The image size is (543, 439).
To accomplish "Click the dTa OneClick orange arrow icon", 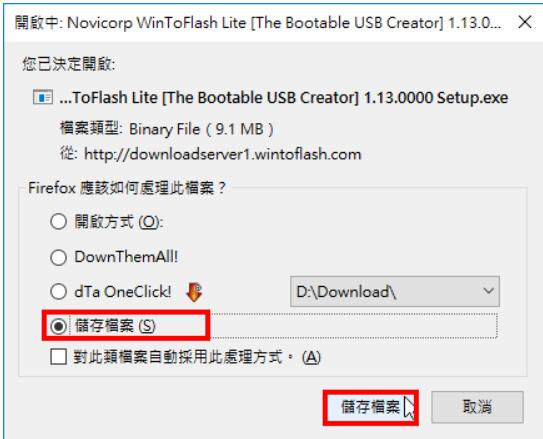I will (x=194, y=292).
